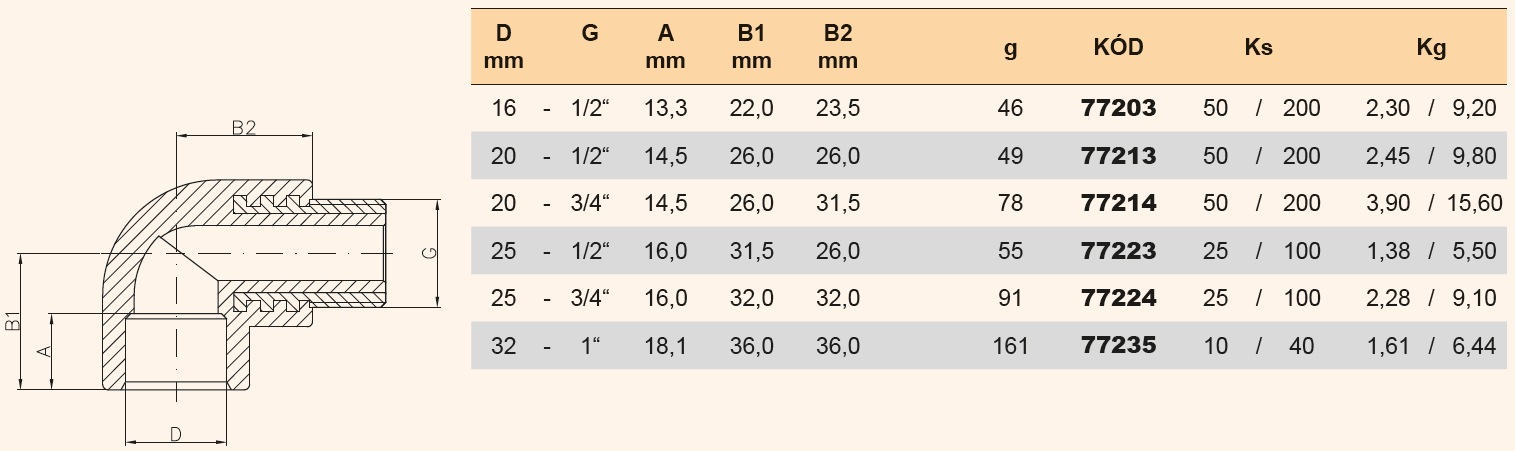The image size is (1515, 451).
Task: Click the Kg column header
Action: tap(1431, 47)
